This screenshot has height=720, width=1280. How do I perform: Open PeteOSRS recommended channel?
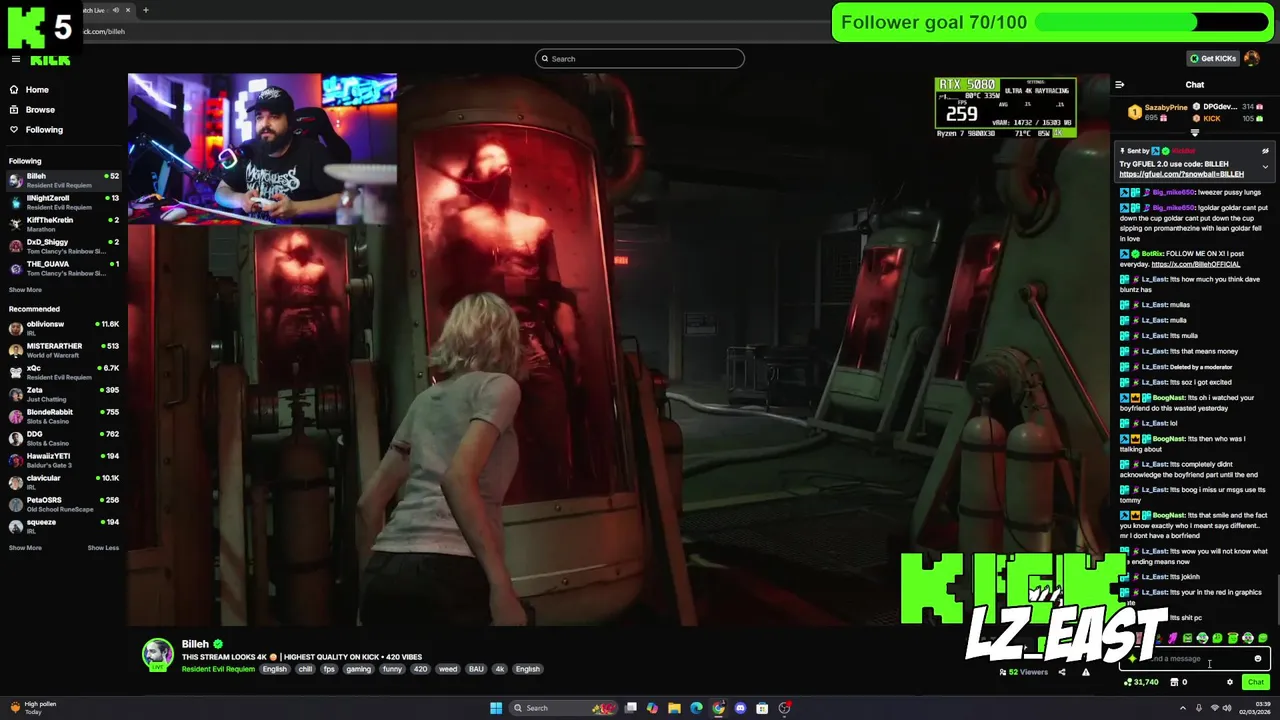click(x=63, y=504)
